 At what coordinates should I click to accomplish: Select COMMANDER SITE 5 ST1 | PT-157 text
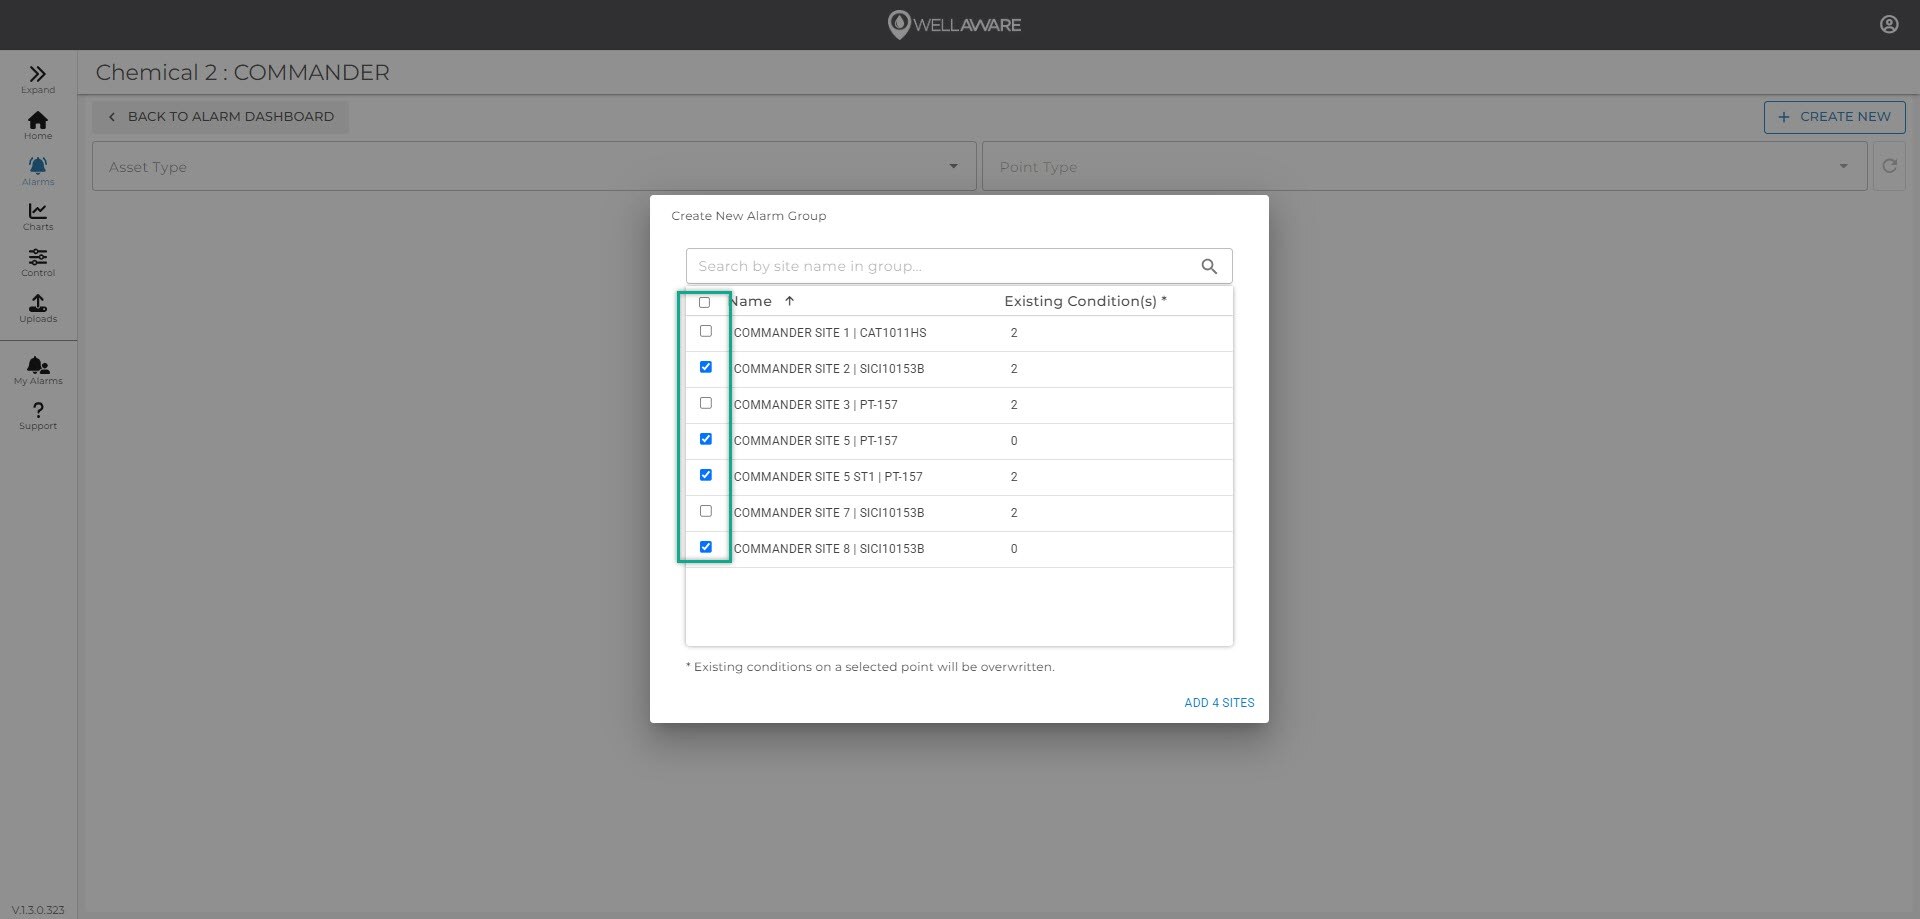828,477
